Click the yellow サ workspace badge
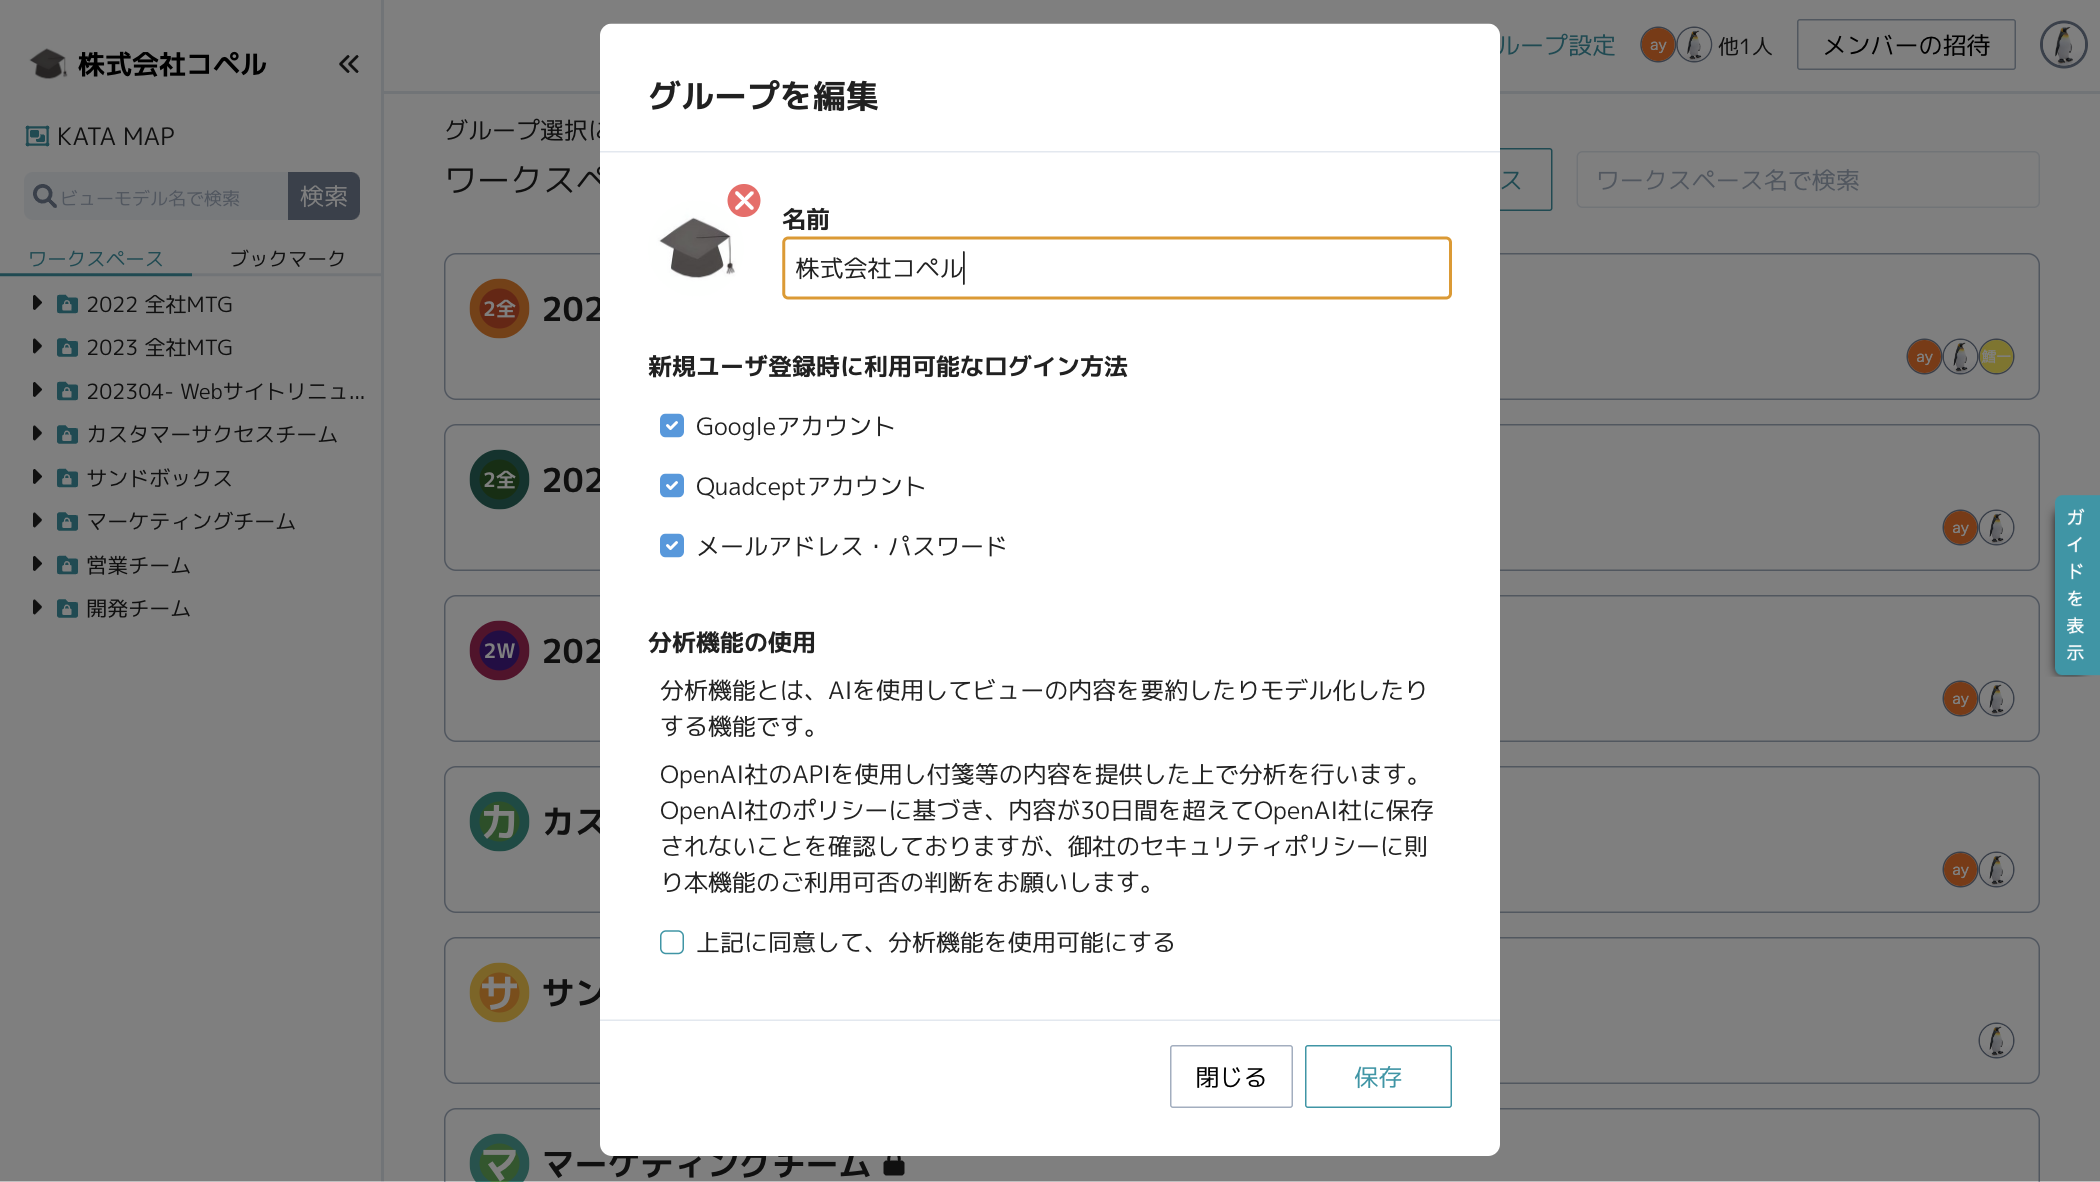Screen dimensions: 2100x1182 (x=499, y=993)
